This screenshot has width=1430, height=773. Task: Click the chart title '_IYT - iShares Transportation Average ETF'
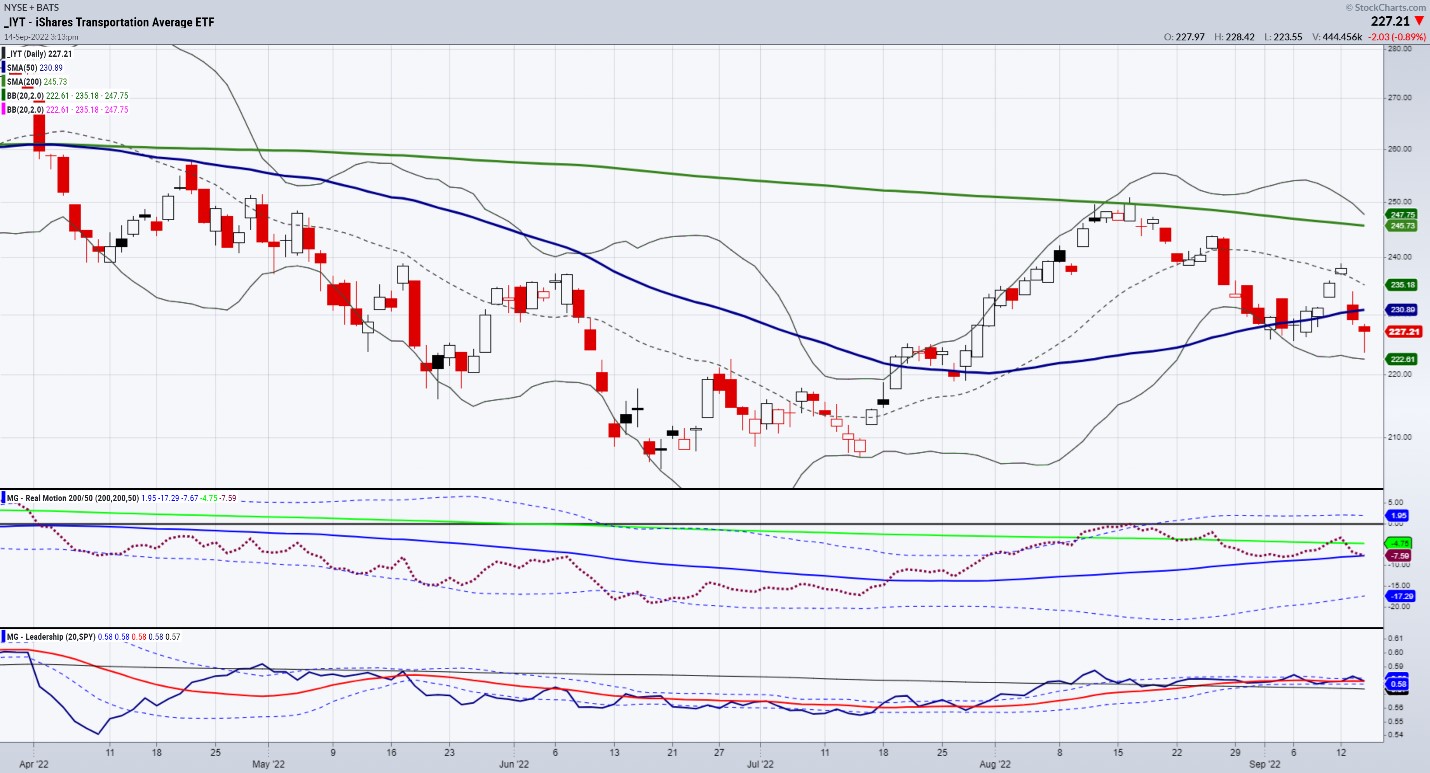(110, 21)
